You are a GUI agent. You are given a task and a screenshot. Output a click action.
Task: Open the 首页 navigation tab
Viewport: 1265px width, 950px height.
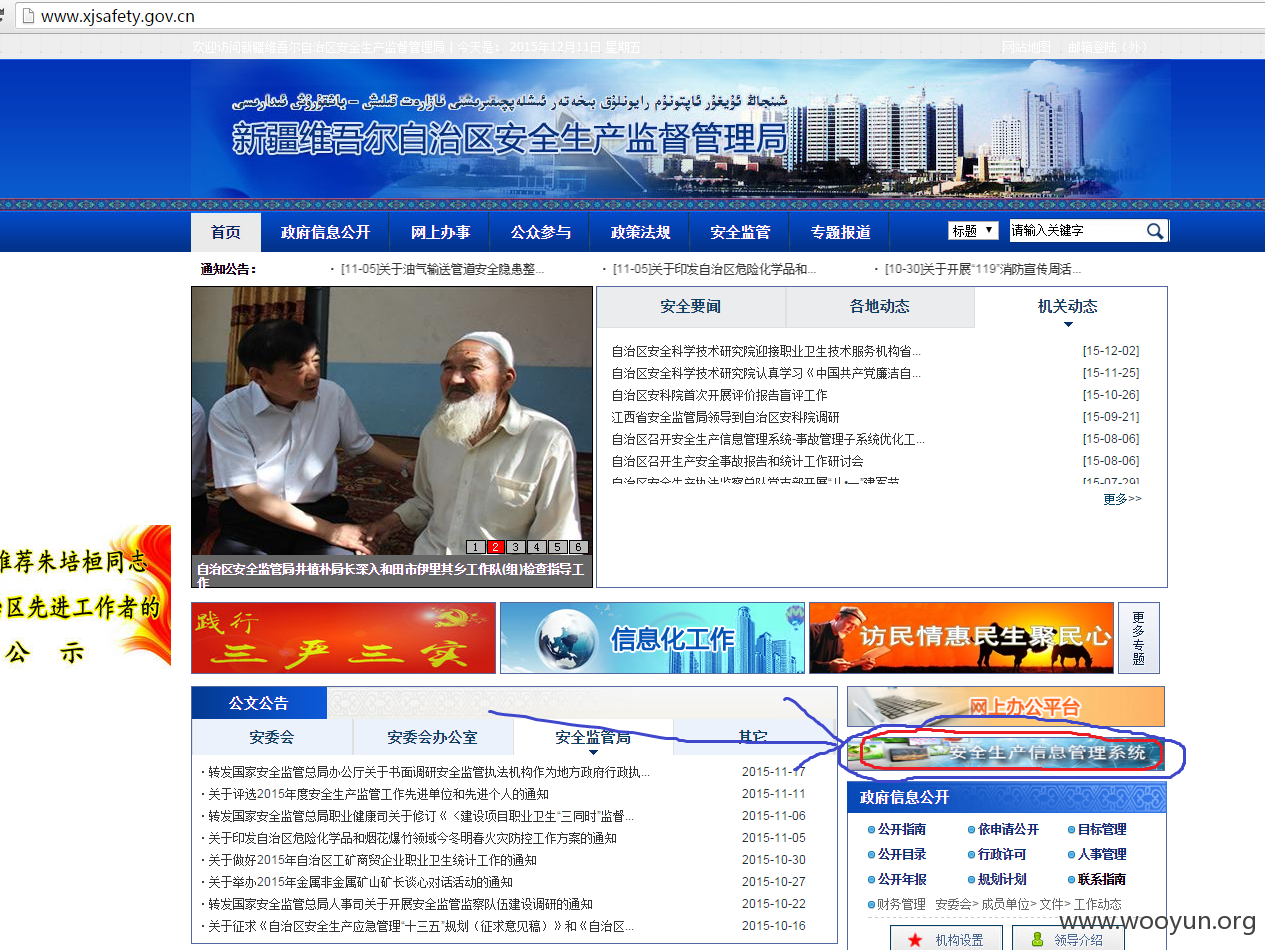[x=226, y=232]
